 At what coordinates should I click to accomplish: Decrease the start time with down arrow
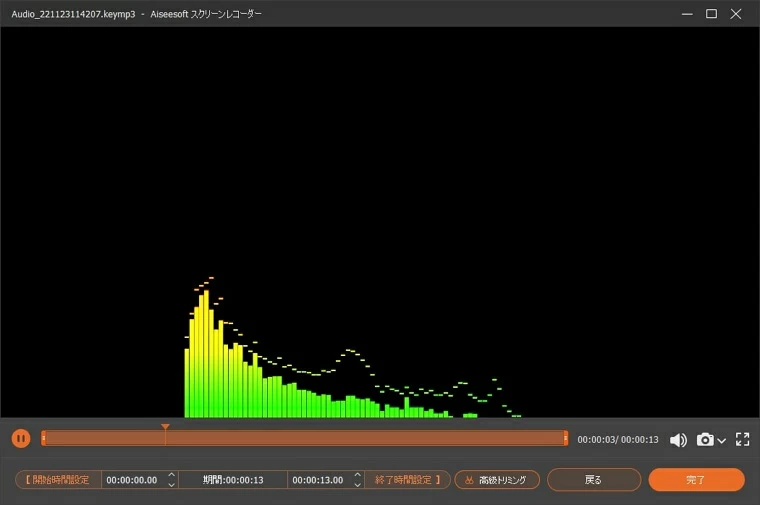click(171, 485)
